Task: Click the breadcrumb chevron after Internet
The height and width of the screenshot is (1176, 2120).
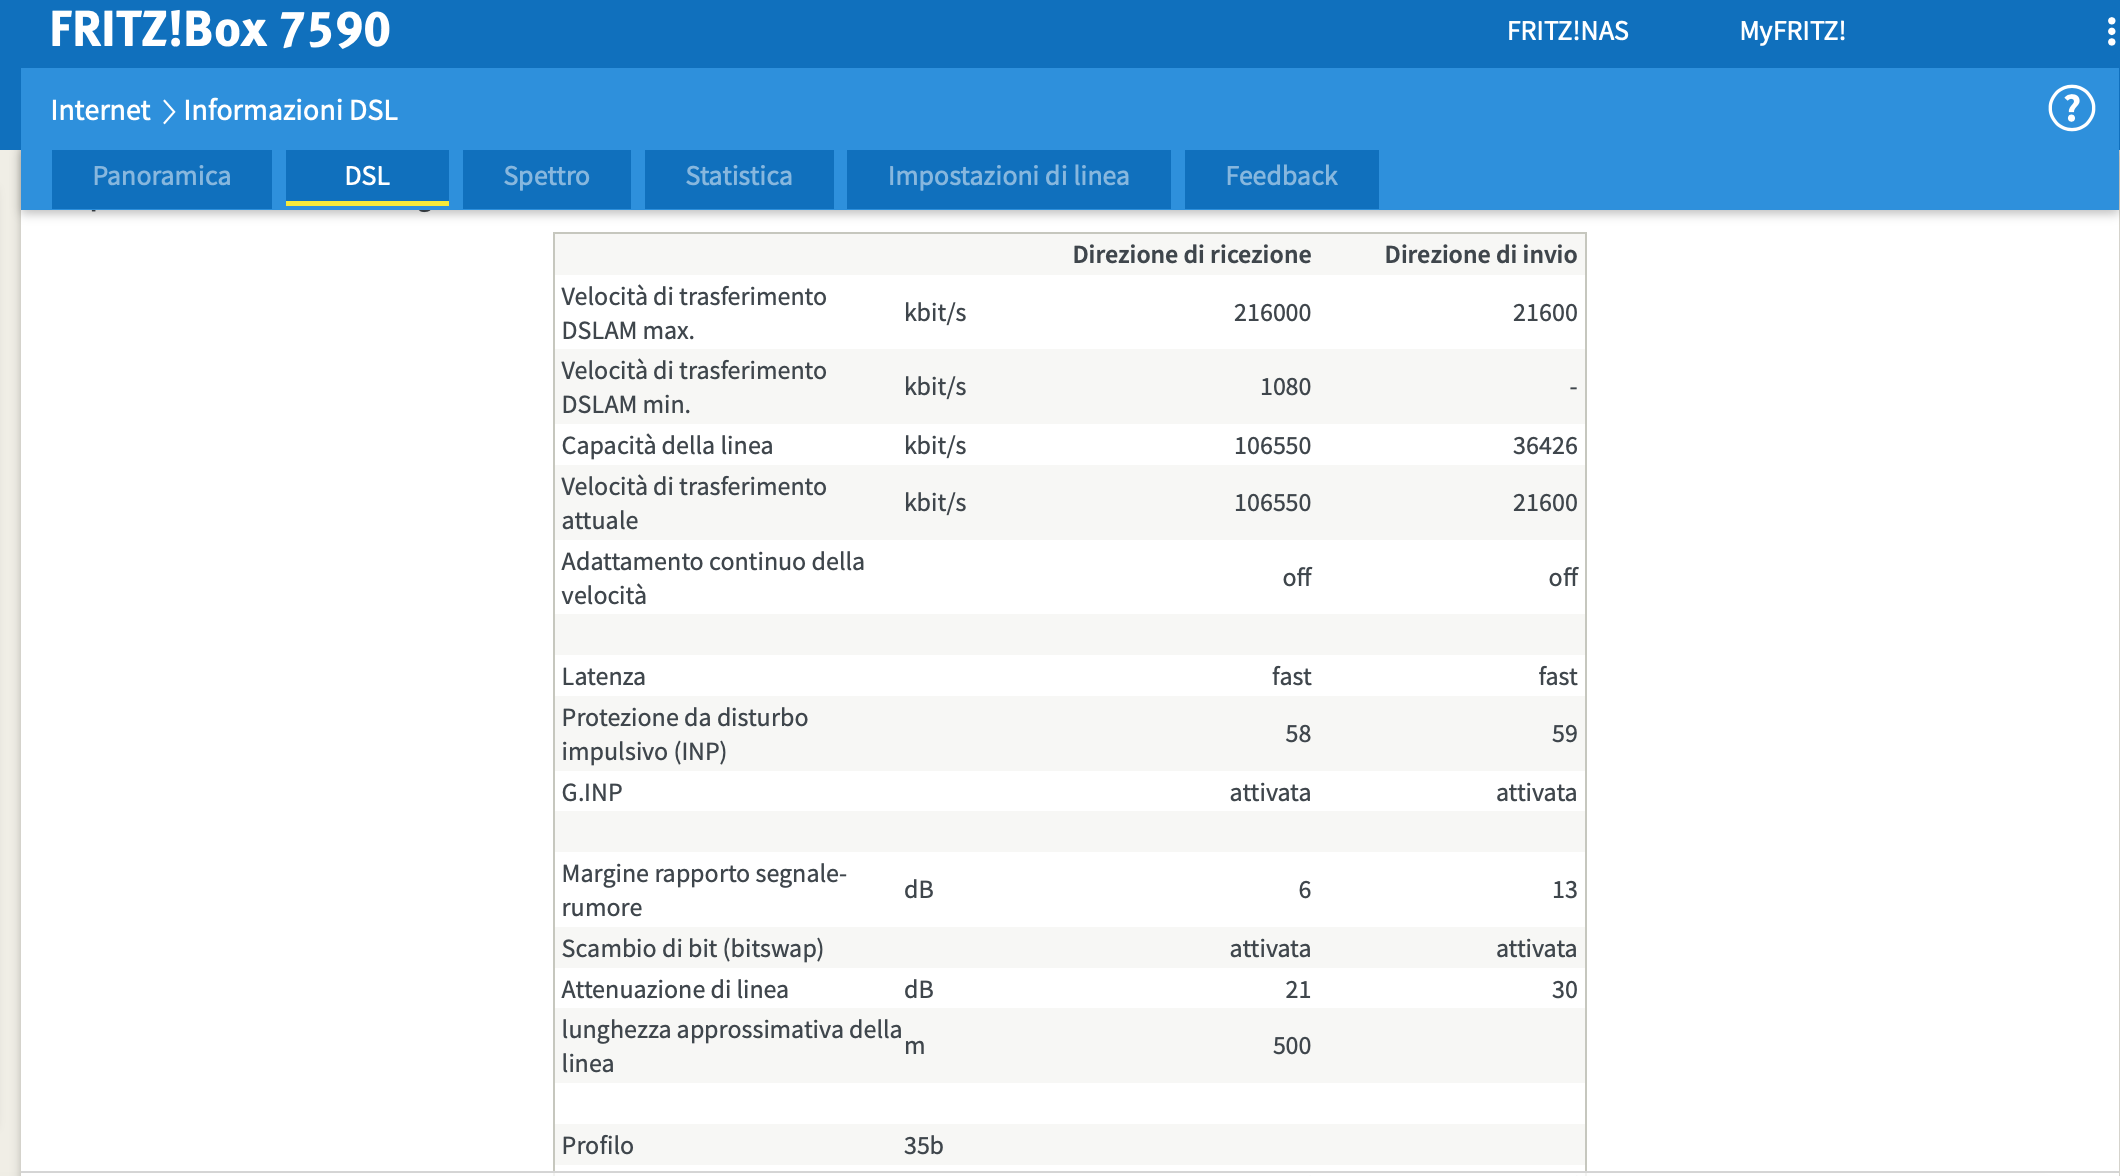Action: point(168,111)
